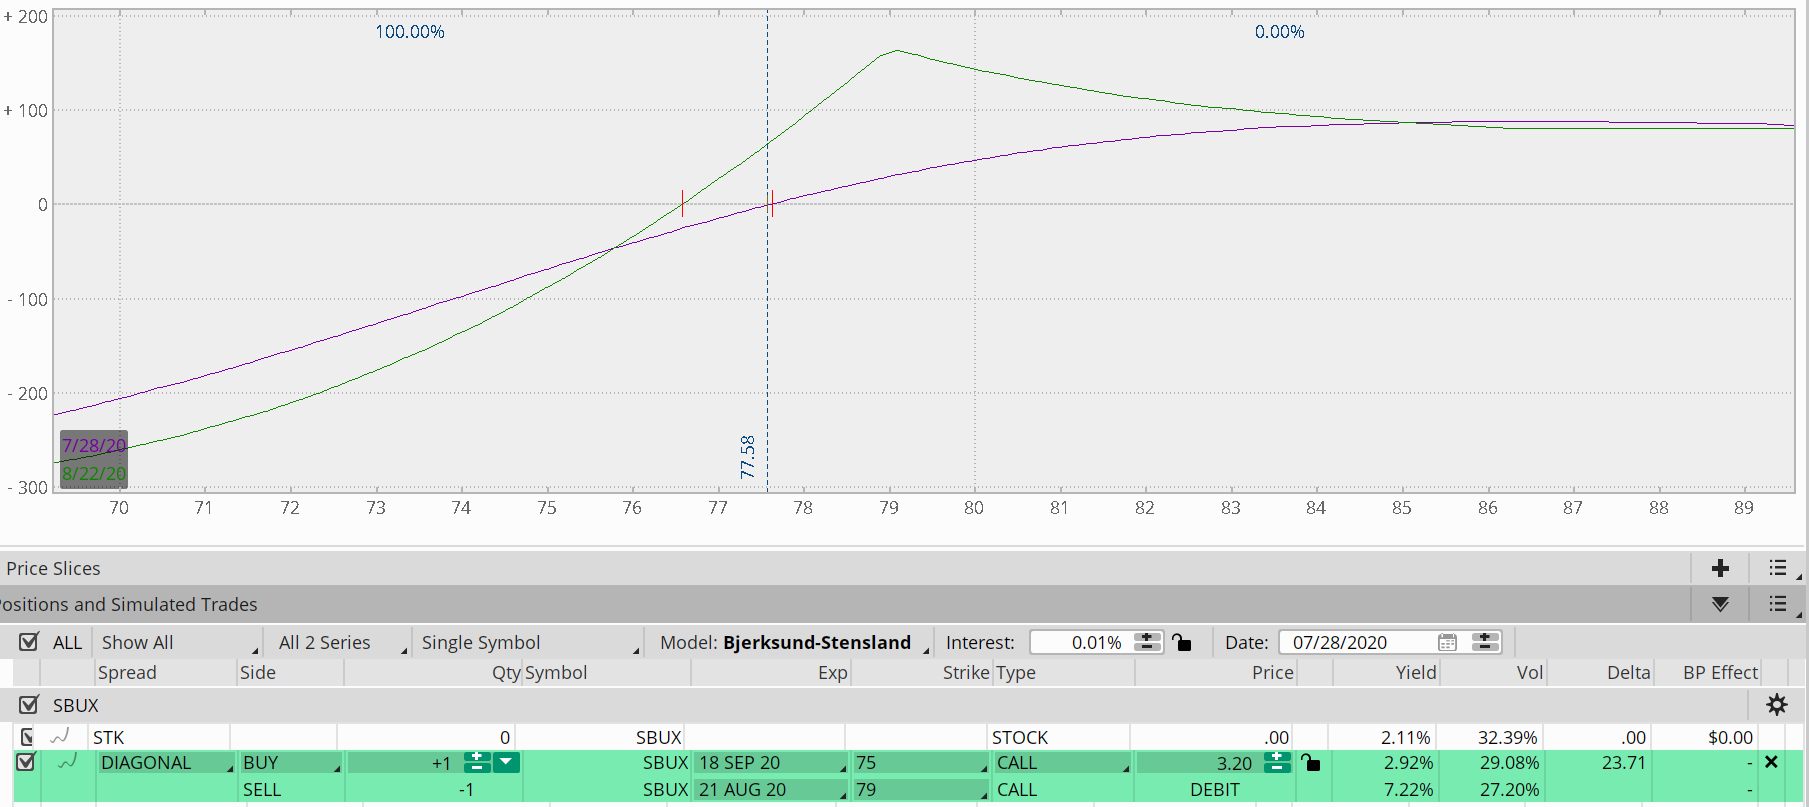Toggle the DIAGONAL trade checkbox
This screenshot has height=807, width=1809.
coord(26,762)
